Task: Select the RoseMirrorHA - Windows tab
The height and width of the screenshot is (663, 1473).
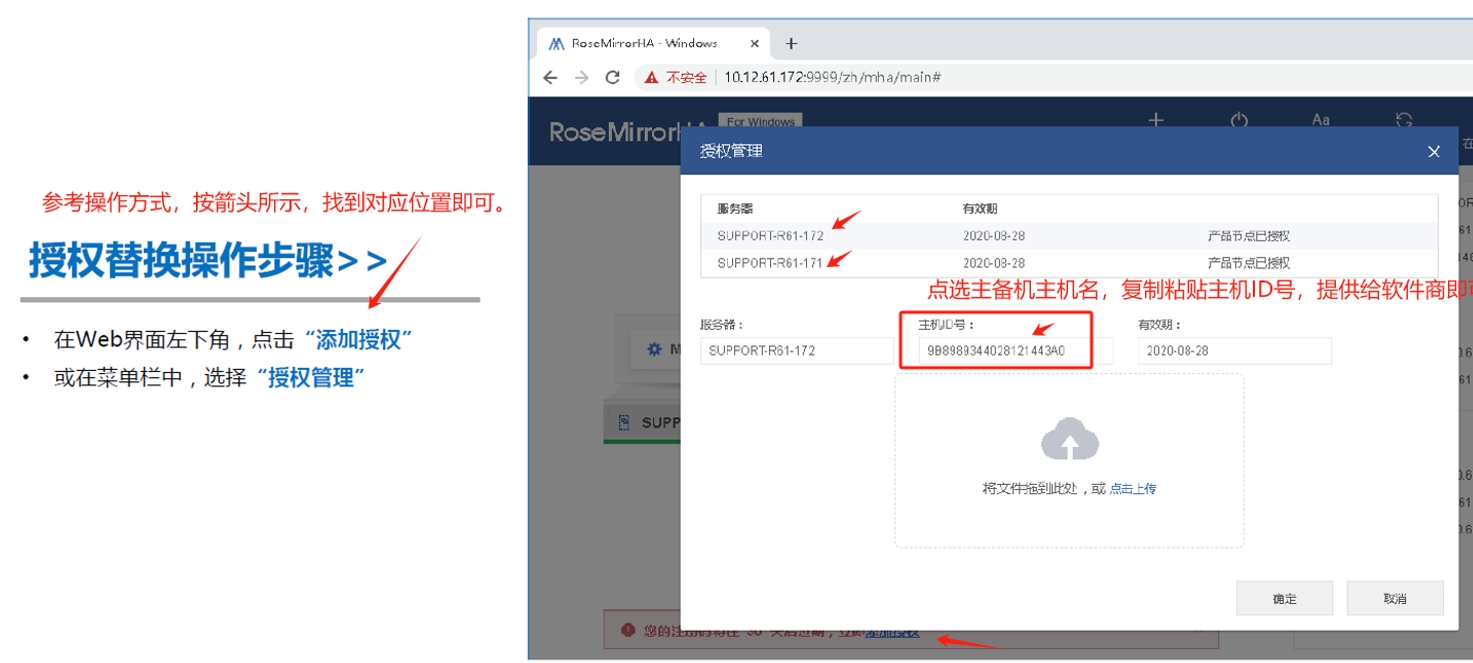Action: click(x=654, y=43)
